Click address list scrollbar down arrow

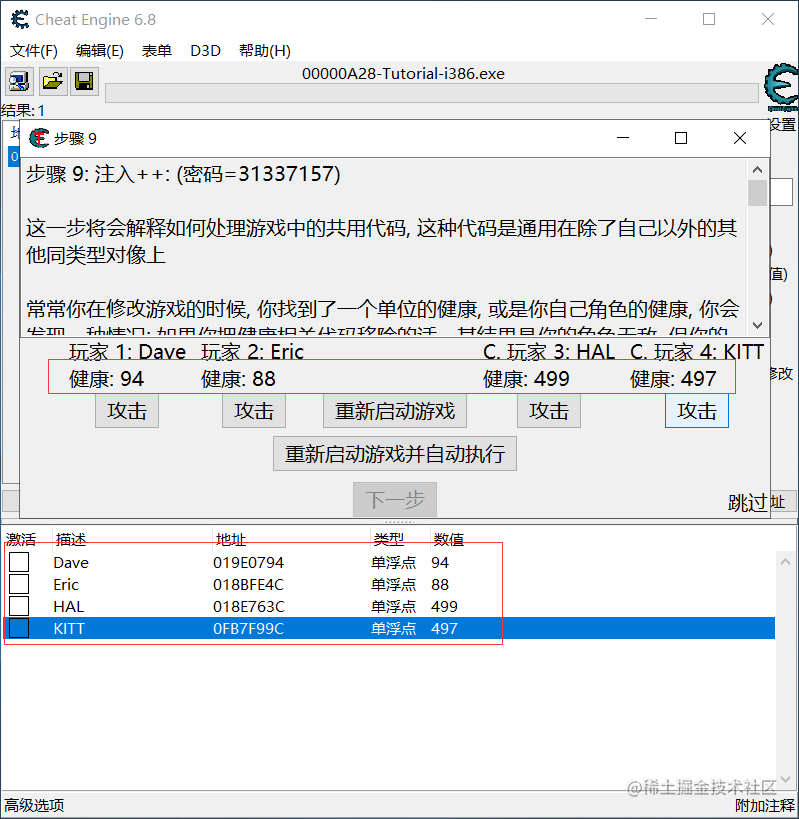click(x=785, y=780)
